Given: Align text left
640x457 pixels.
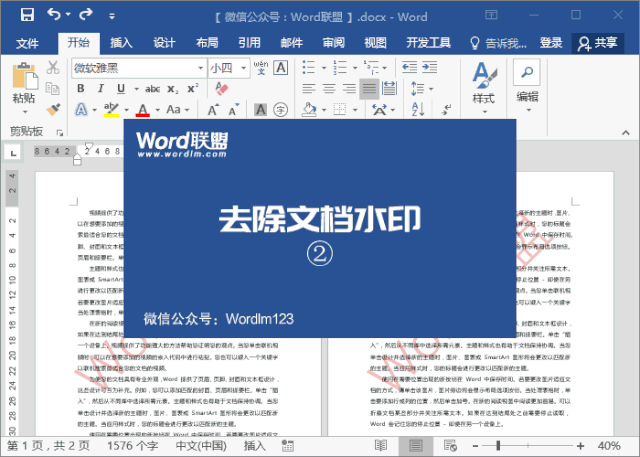Looking at the screenshot, I should click(309, 89).
